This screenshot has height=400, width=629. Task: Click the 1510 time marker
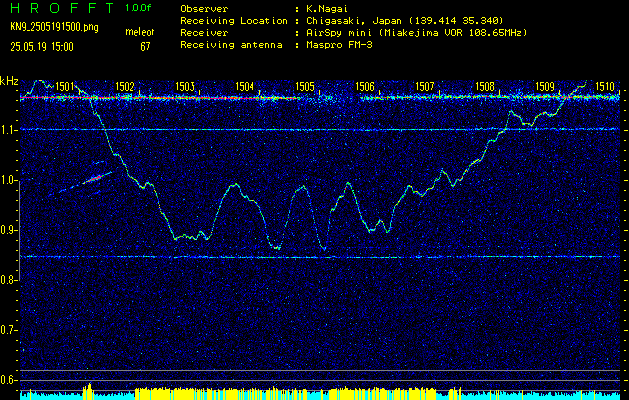tap(605, 86)
